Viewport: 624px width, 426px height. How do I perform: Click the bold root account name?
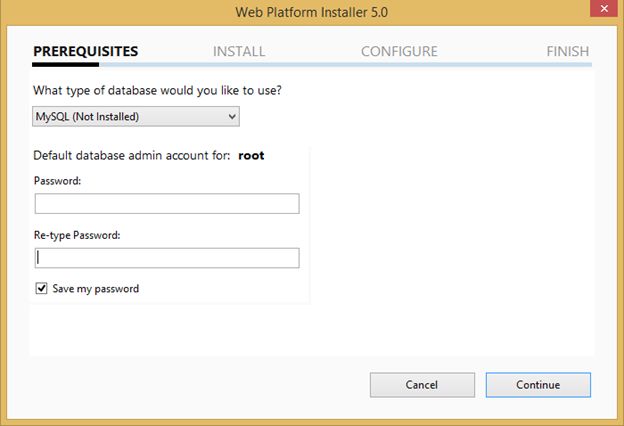[251, 155]
